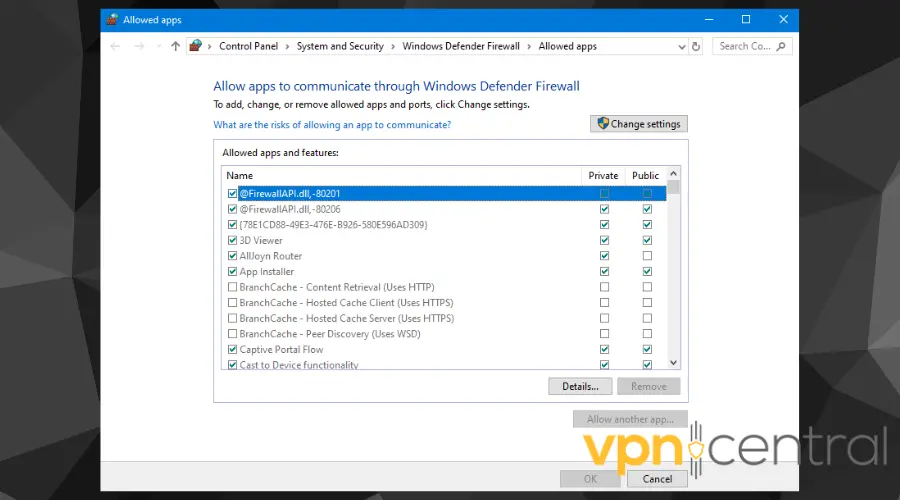Screen dimensions: 900x500
Task: Click the Back navigation arrow
Action: (x=115, y=46)
